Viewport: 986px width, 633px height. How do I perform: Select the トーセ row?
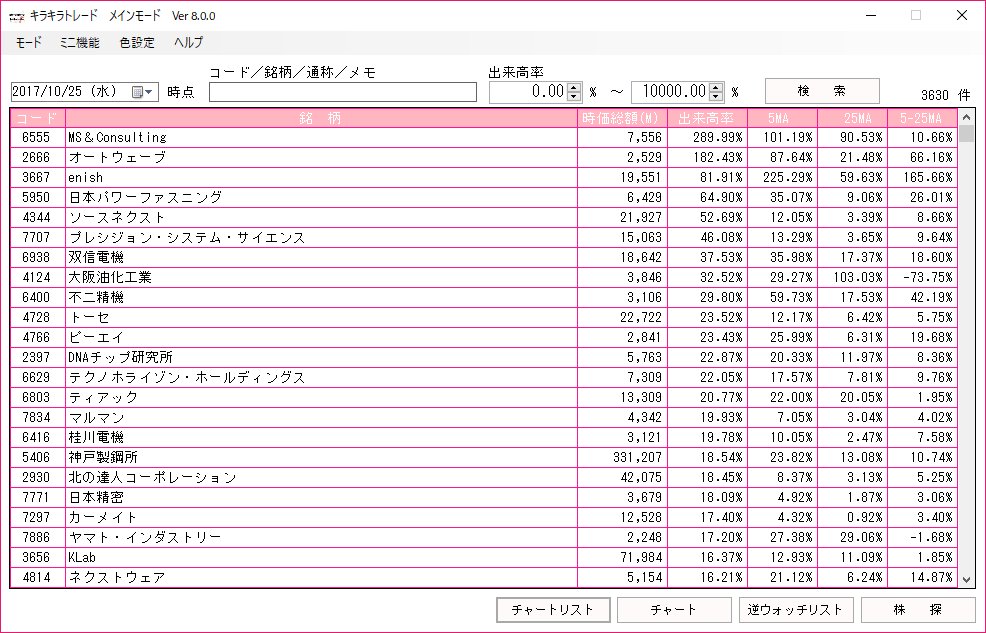click(484, 317)
